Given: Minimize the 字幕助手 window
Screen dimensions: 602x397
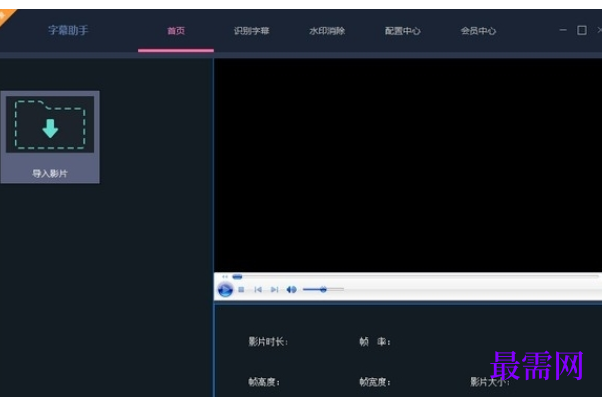Looking at the screenshot, I should (563, 30).
